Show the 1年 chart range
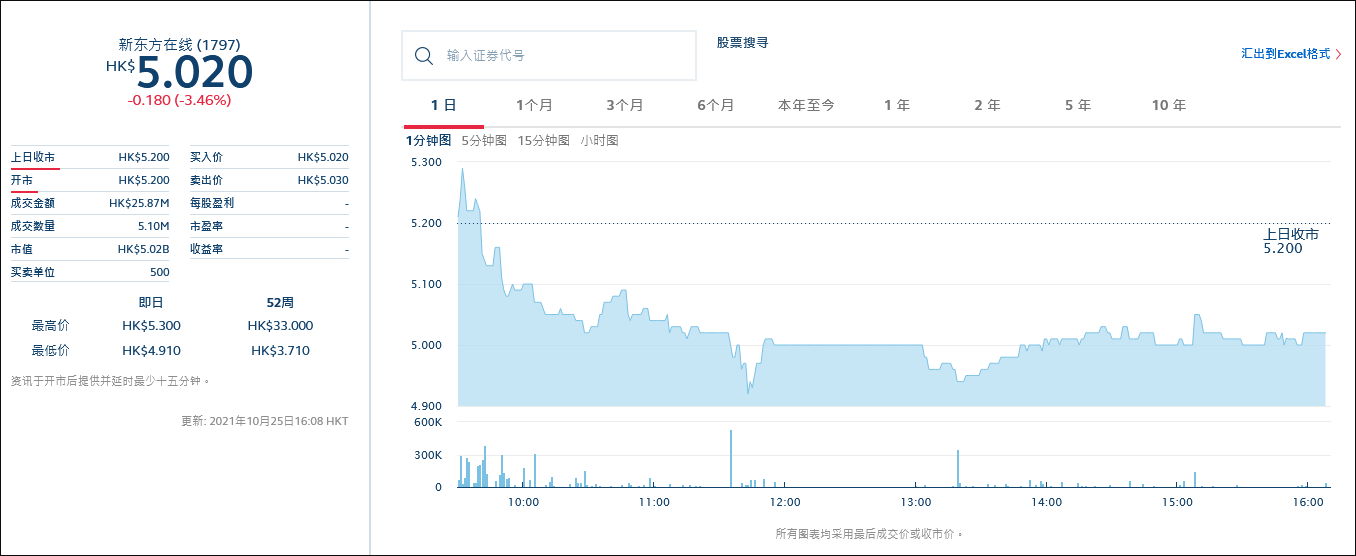 (x=897, y=105)
